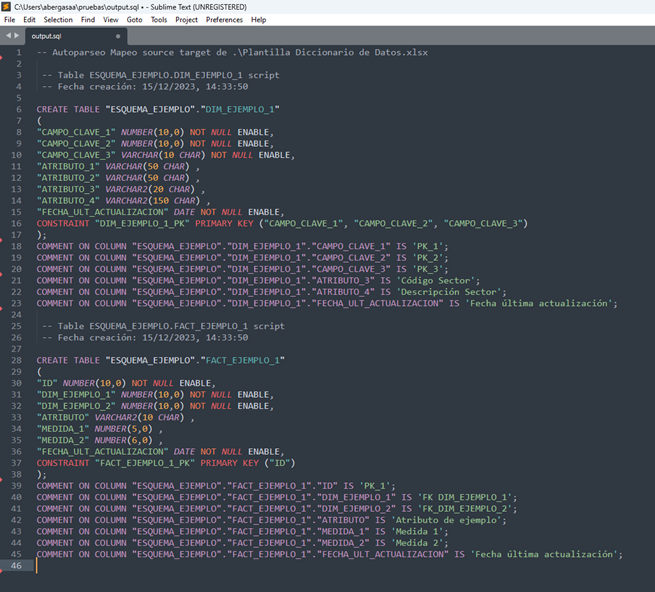Click line number 16 in the gutter
This screenshot has height=592, width=655.
tap(16, 224)
